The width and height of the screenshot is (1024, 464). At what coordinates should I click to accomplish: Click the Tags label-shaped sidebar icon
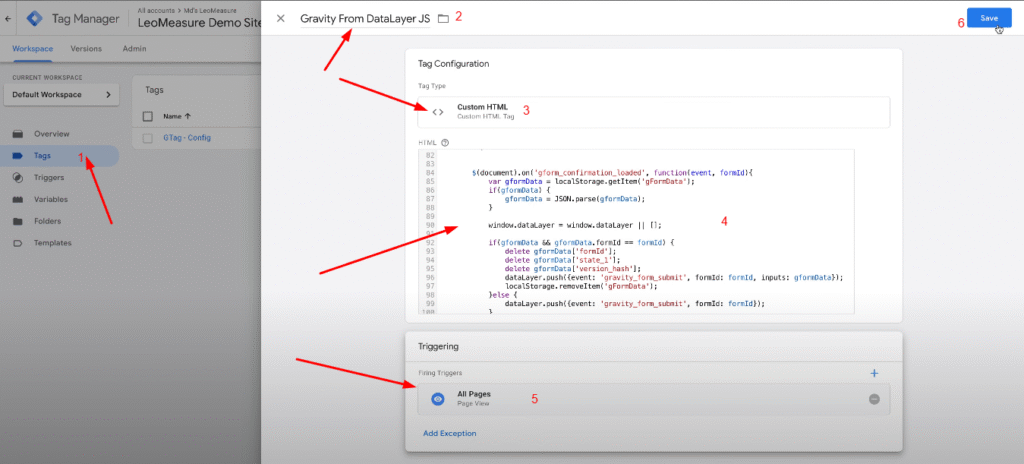click(18, 156)
